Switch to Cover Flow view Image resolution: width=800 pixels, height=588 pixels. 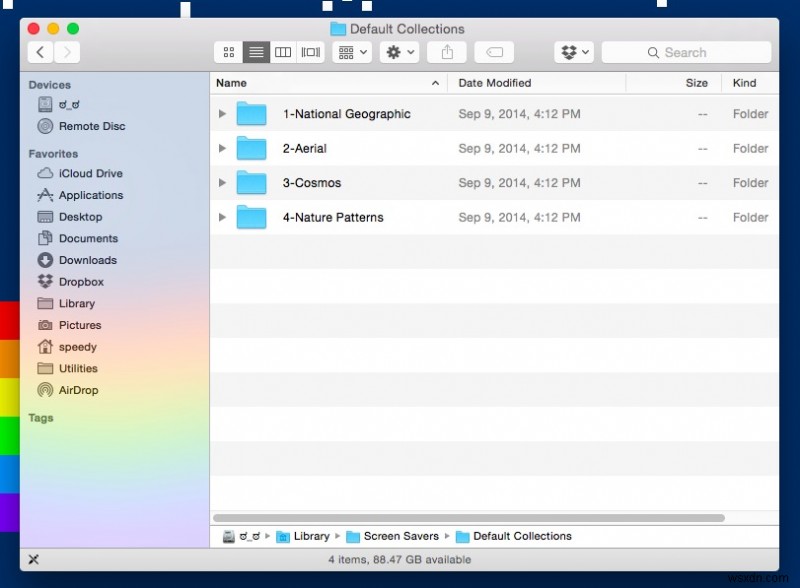(309, 52)
